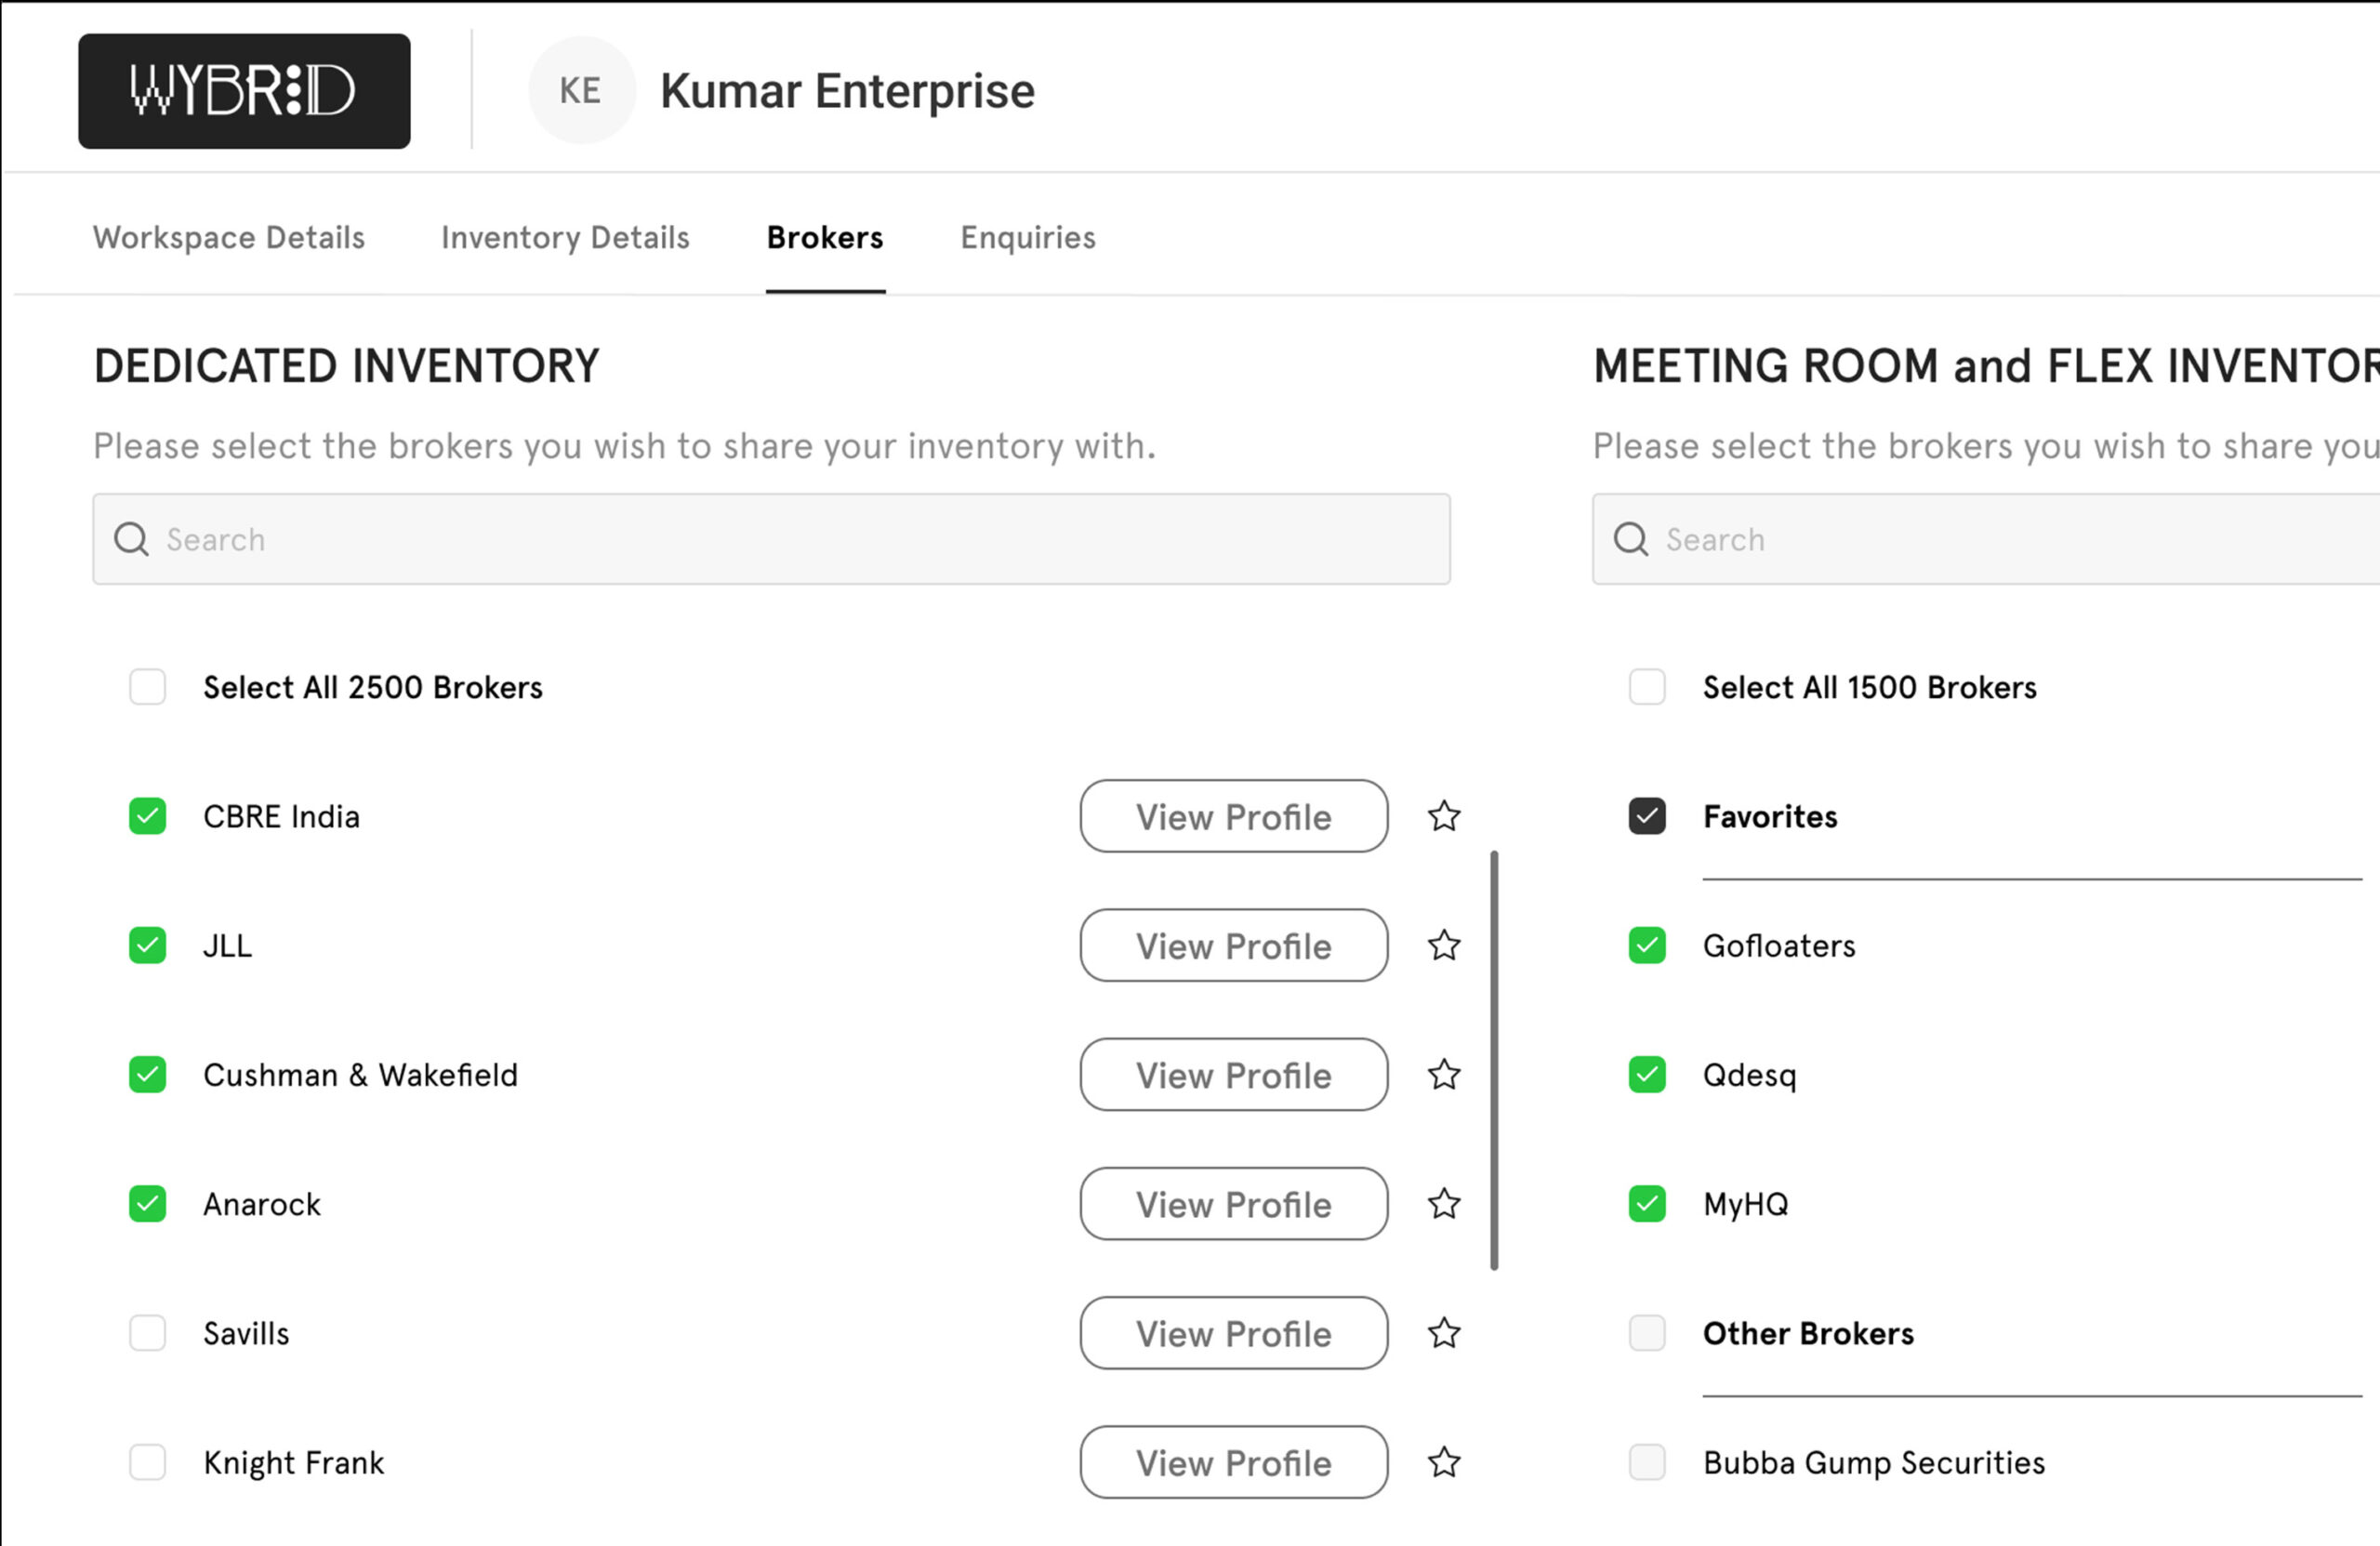The height and width of the screenshot is (1546, 2380).
Task: Click the Cushman & Wakefield name
Action: [x=360, y=1074]
